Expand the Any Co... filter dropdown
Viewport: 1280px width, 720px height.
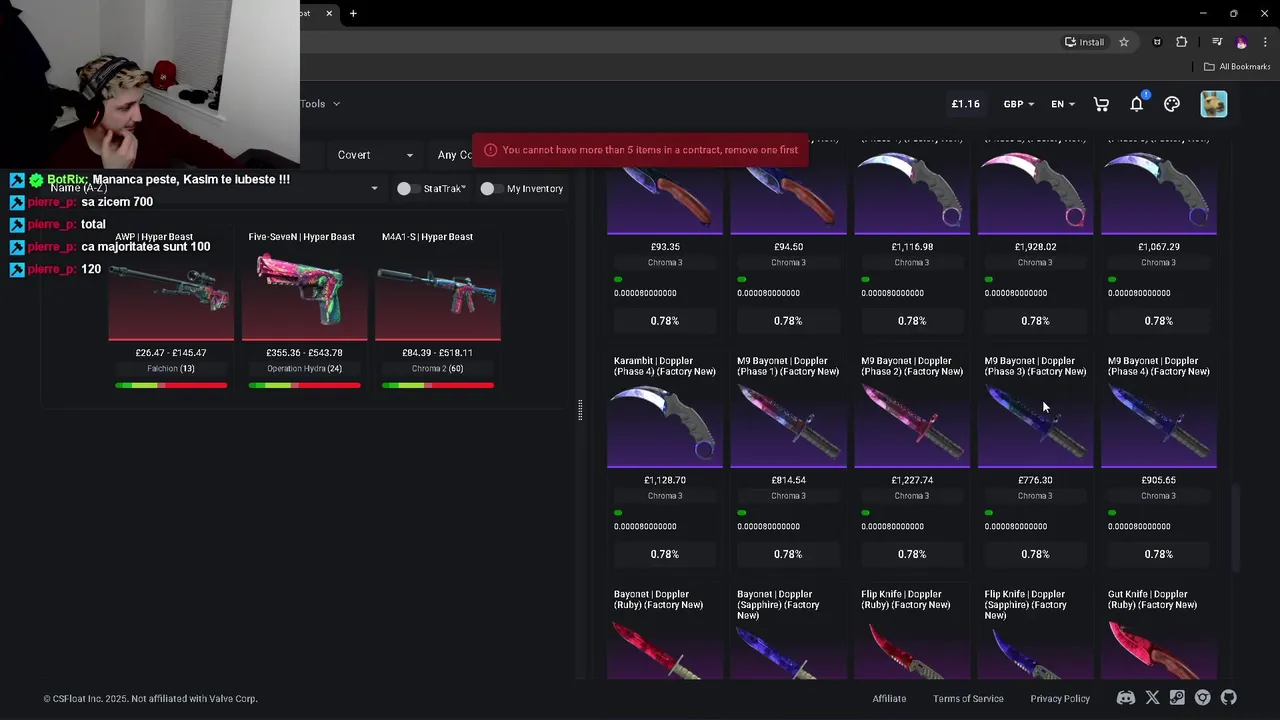click(454, 155)
